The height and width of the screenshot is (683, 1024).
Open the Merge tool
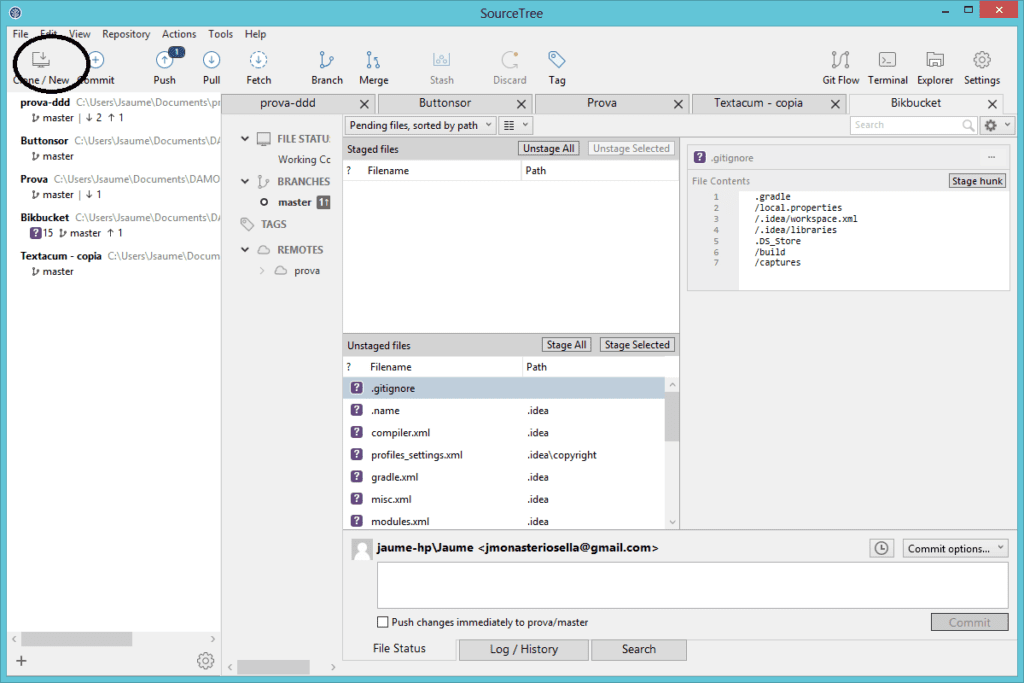373,62
